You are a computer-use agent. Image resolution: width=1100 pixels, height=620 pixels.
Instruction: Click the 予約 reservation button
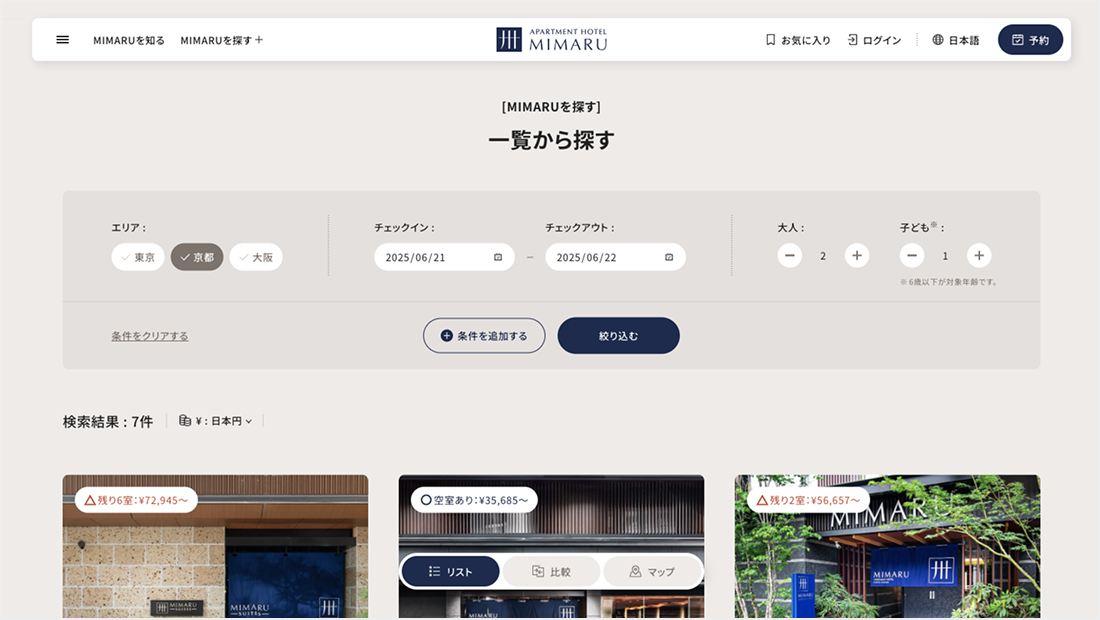click(1030, 40)
